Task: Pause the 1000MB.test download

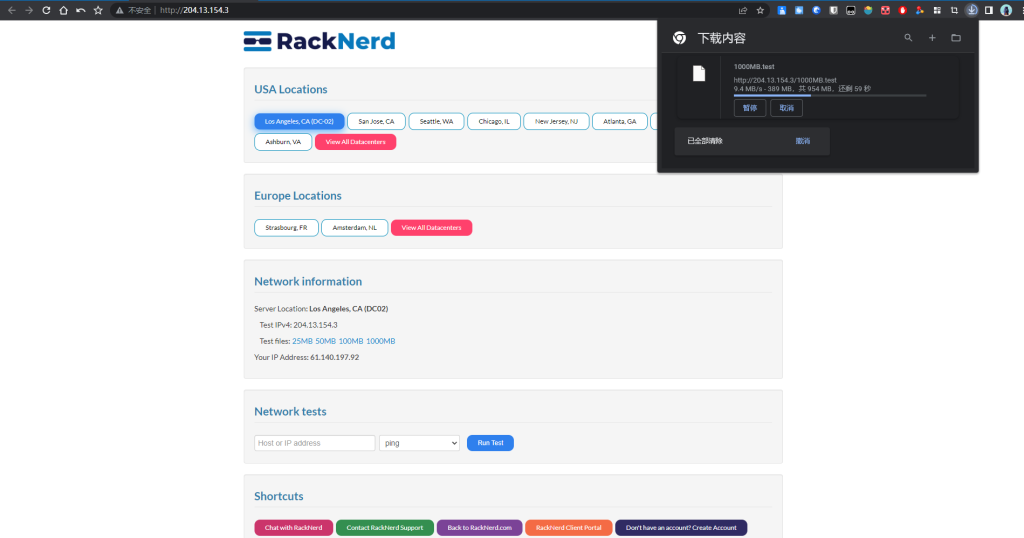Action: 749,108
